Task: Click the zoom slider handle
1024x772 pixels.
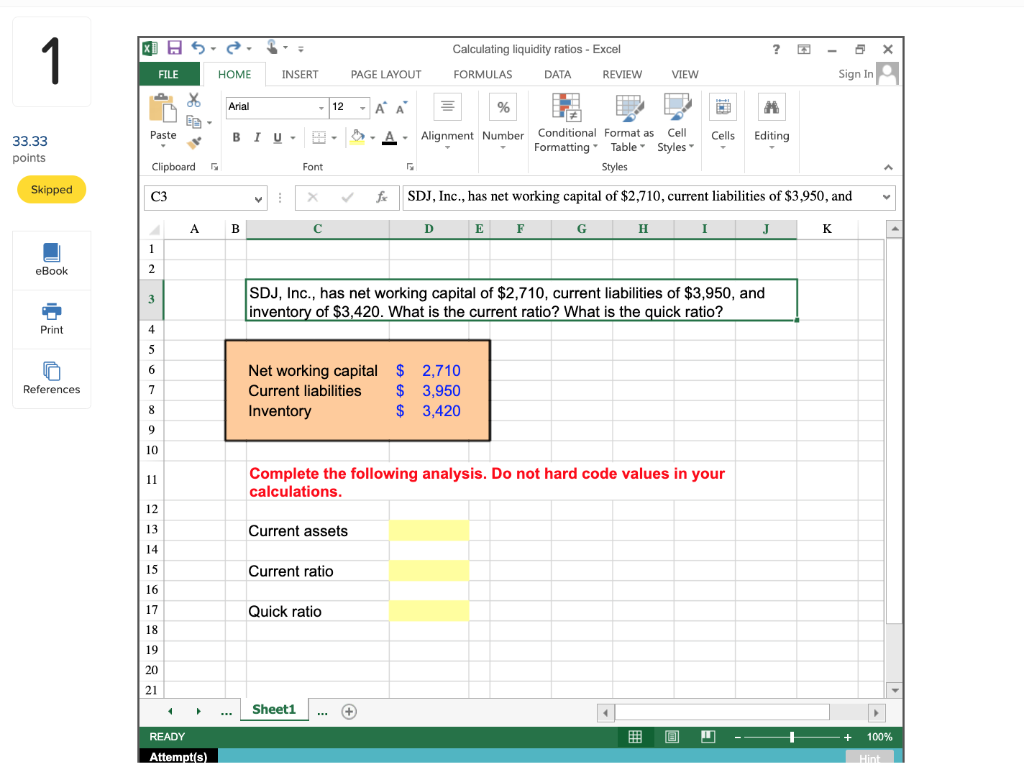Action: tap(792, 737)
